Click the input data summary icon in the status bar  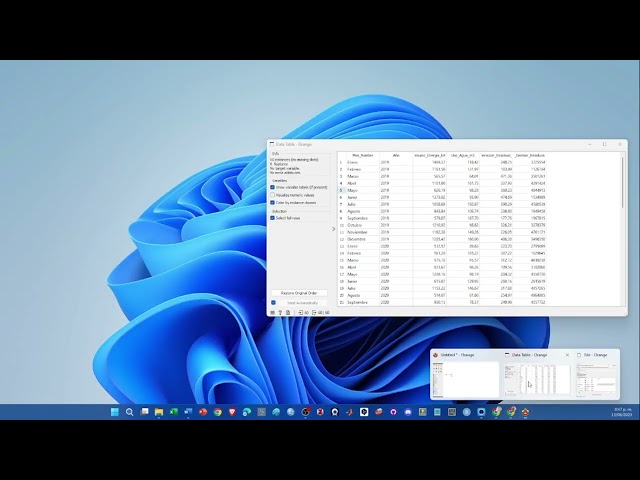point(303,313)
